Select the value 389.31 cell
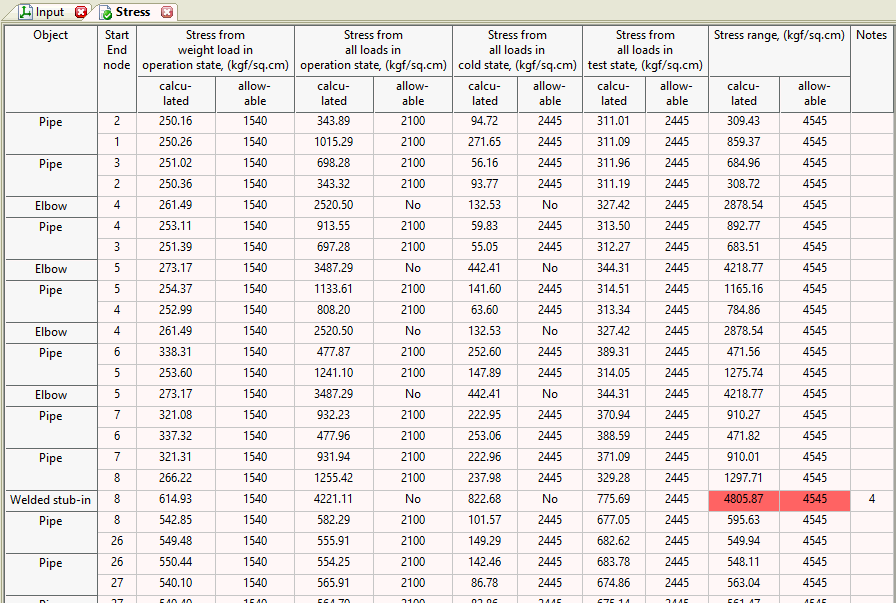The width and height of the screenshot is (896, 603). pos(614,352)
